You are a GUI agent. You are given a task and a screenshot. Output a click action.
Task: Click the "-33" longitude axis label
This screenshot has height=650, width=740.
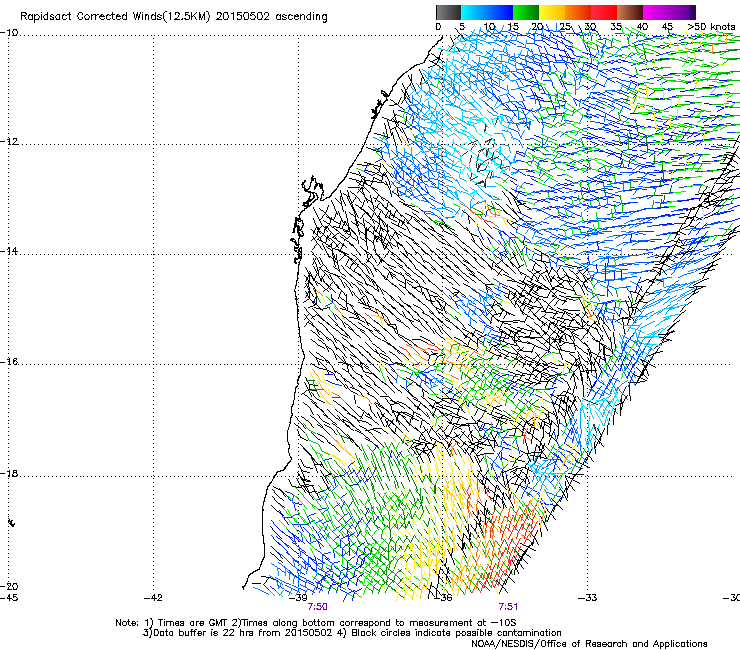(588, 598)
